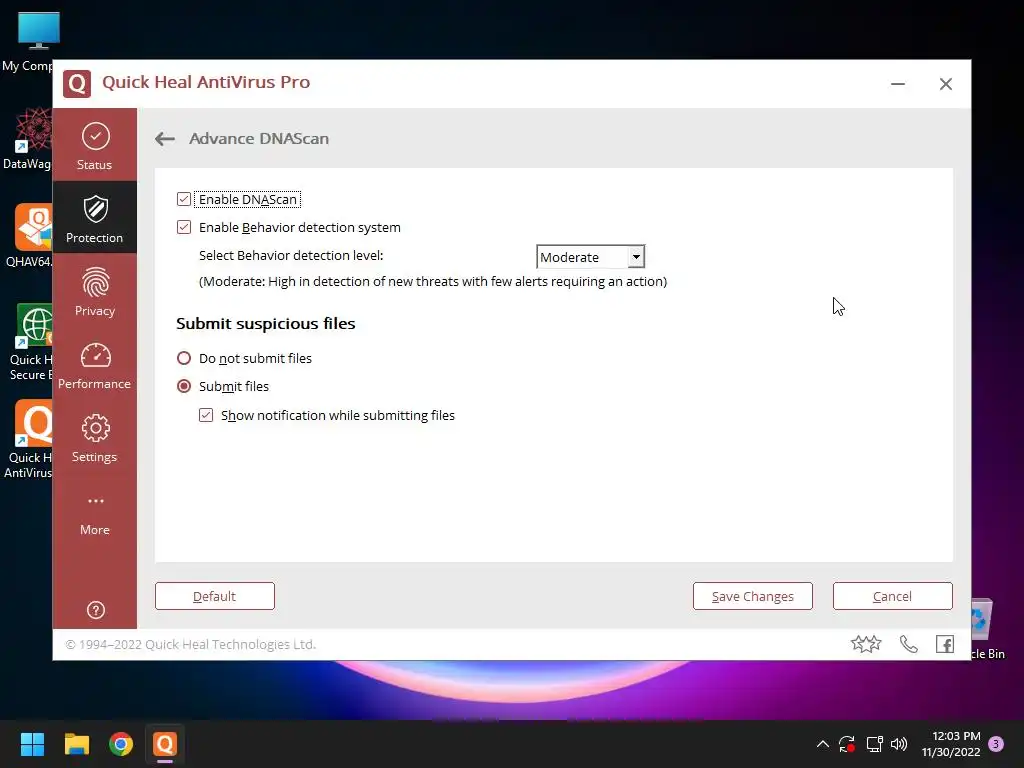Launch Google Chrome from taskbar
This screenshot has width=1024, height=768.
pyautogui.click(x=121, y=744)
